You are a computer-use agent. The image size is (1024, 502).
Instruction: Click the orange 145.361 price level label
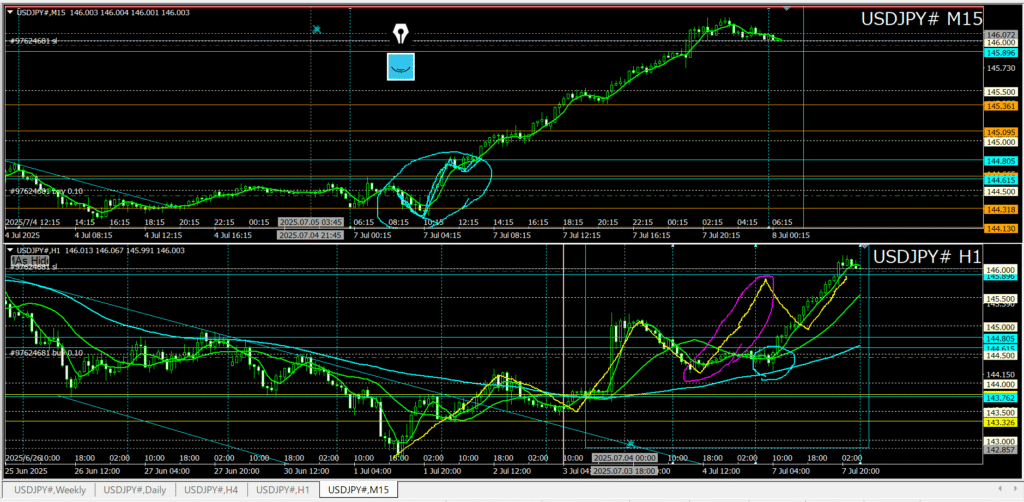pyautogui.click(x=1001, y=105)
